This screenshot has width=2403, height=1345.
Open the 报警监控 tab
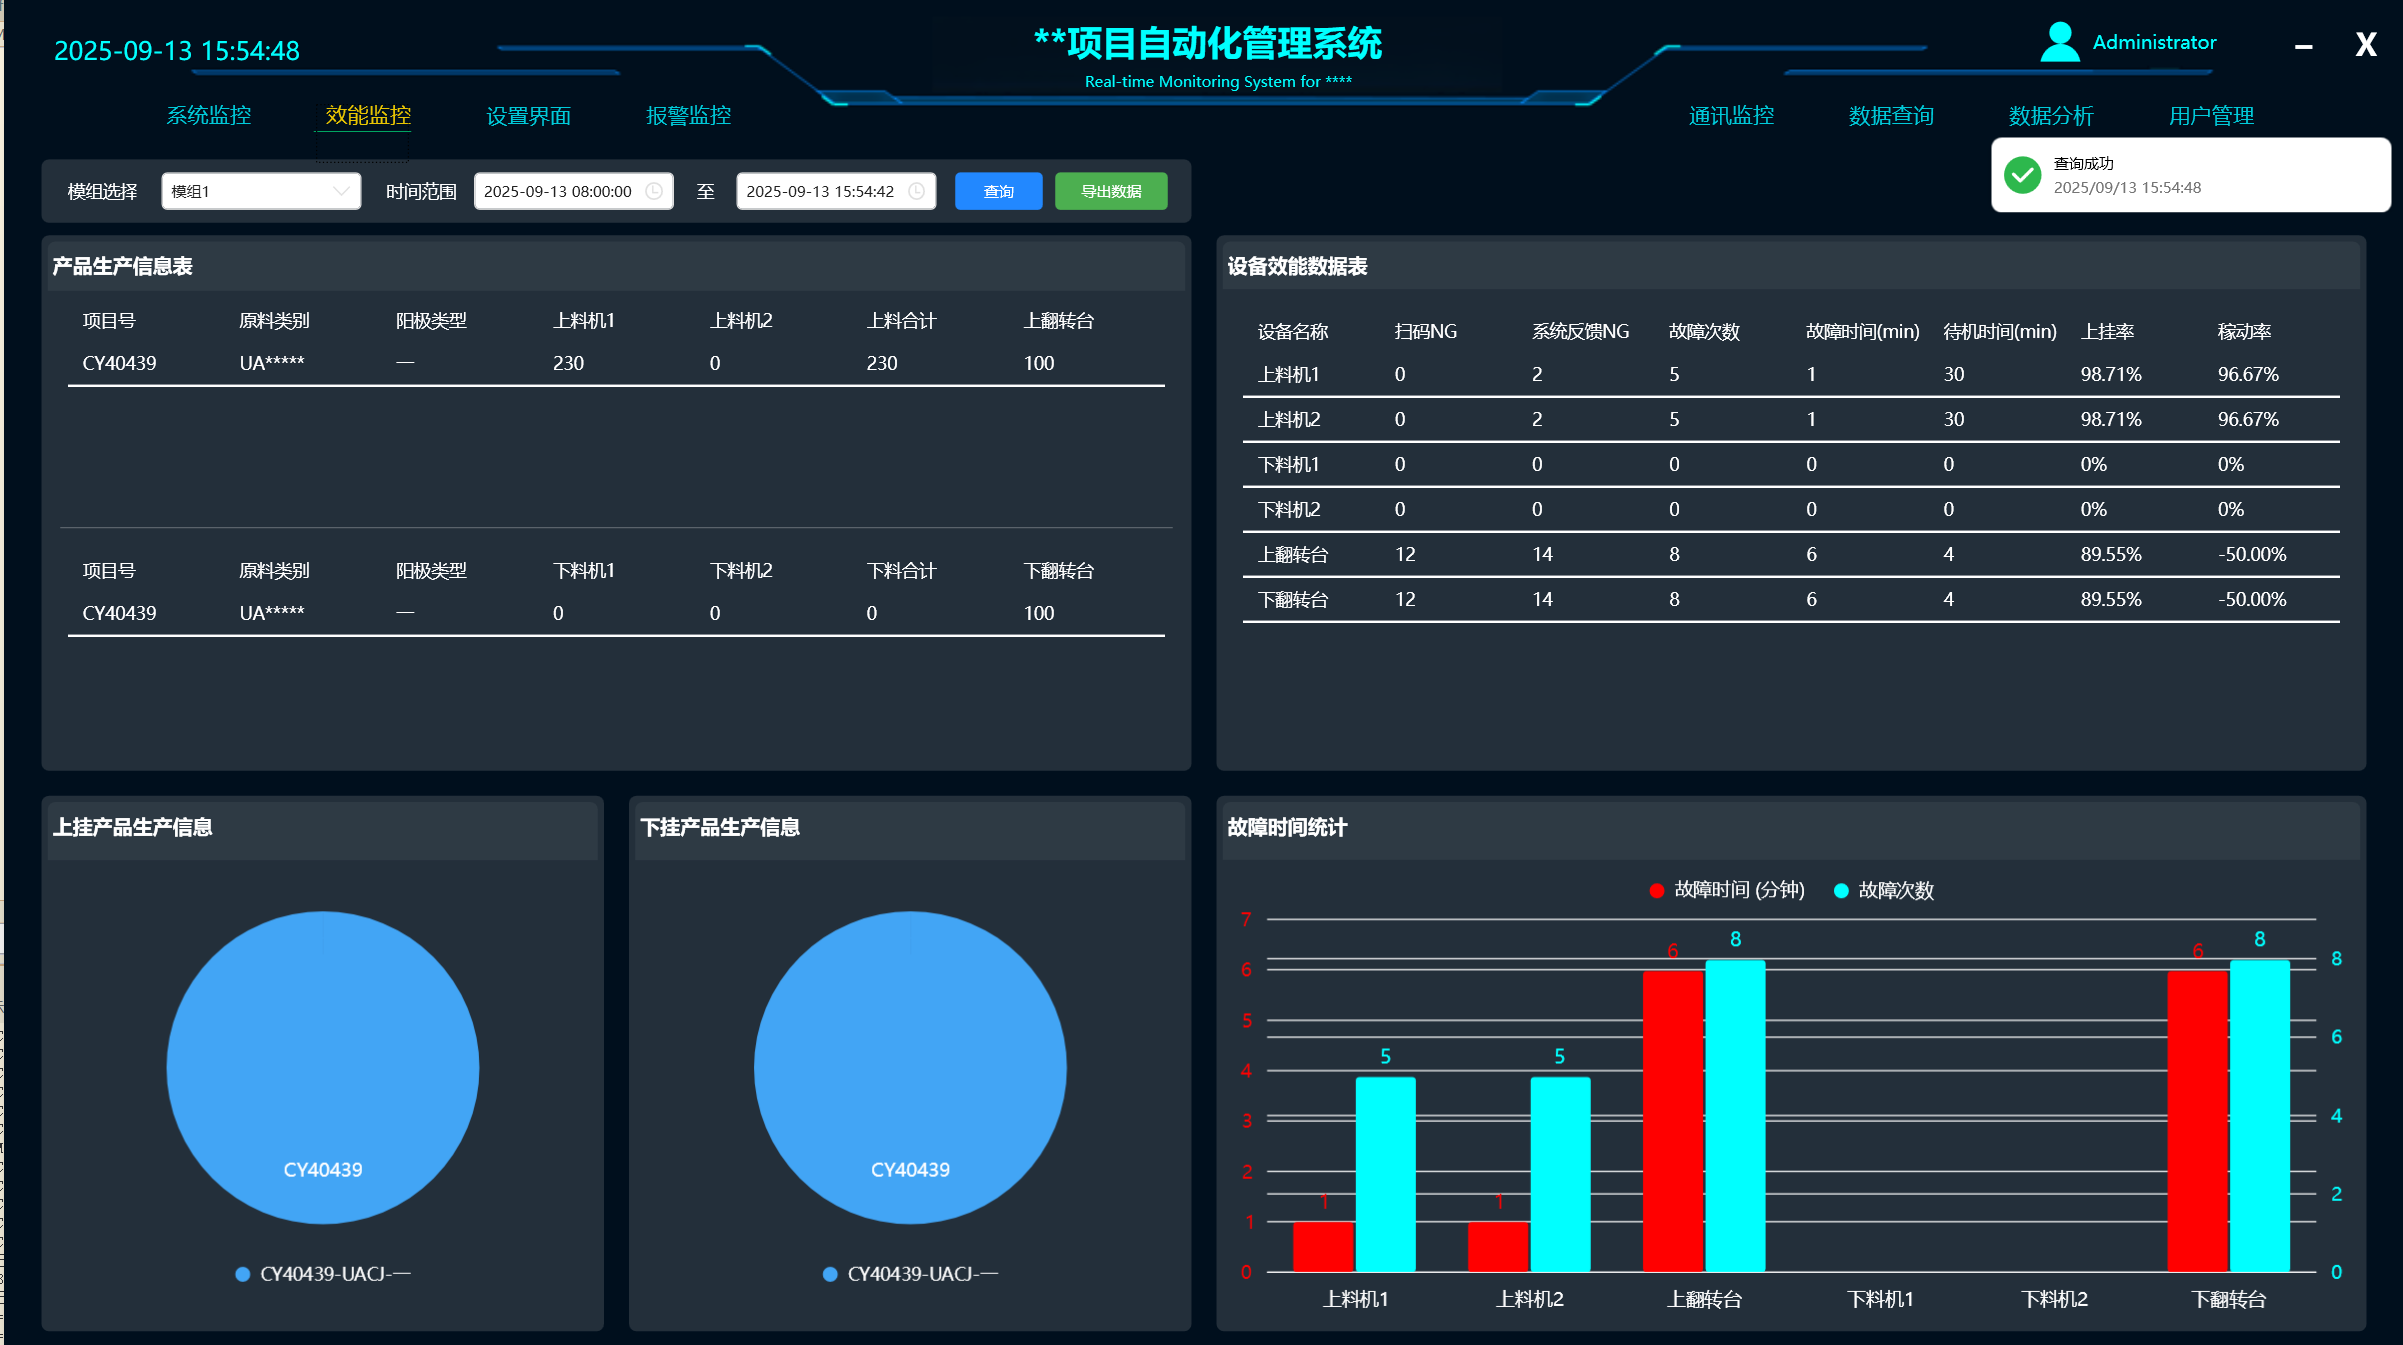[688, 116]
